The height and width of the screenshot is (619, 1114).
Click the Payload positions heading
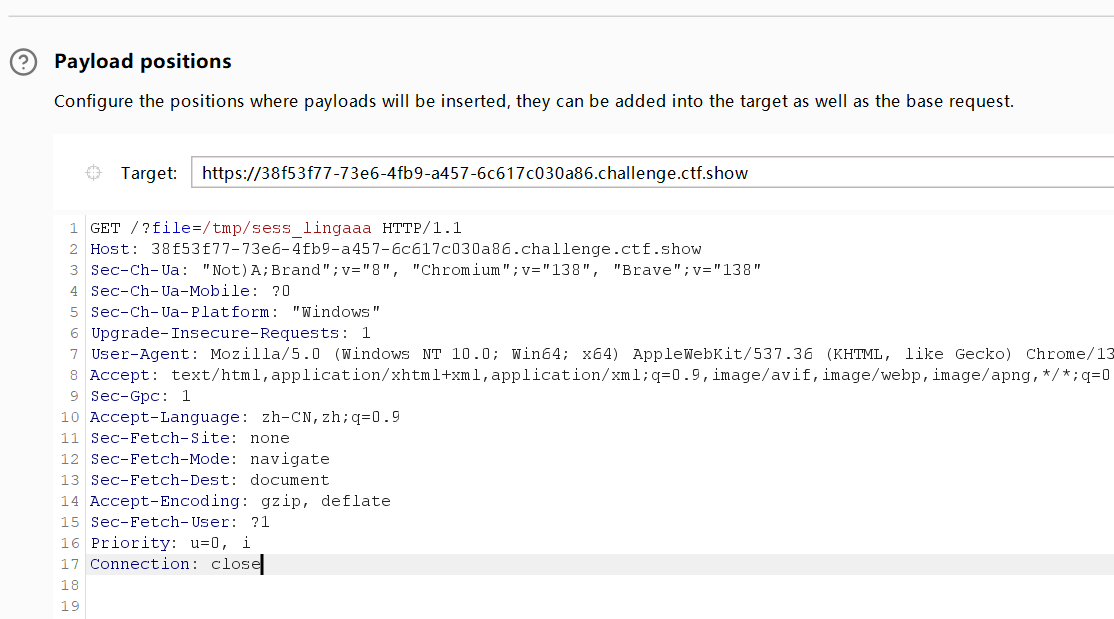[x=143, y=62]
